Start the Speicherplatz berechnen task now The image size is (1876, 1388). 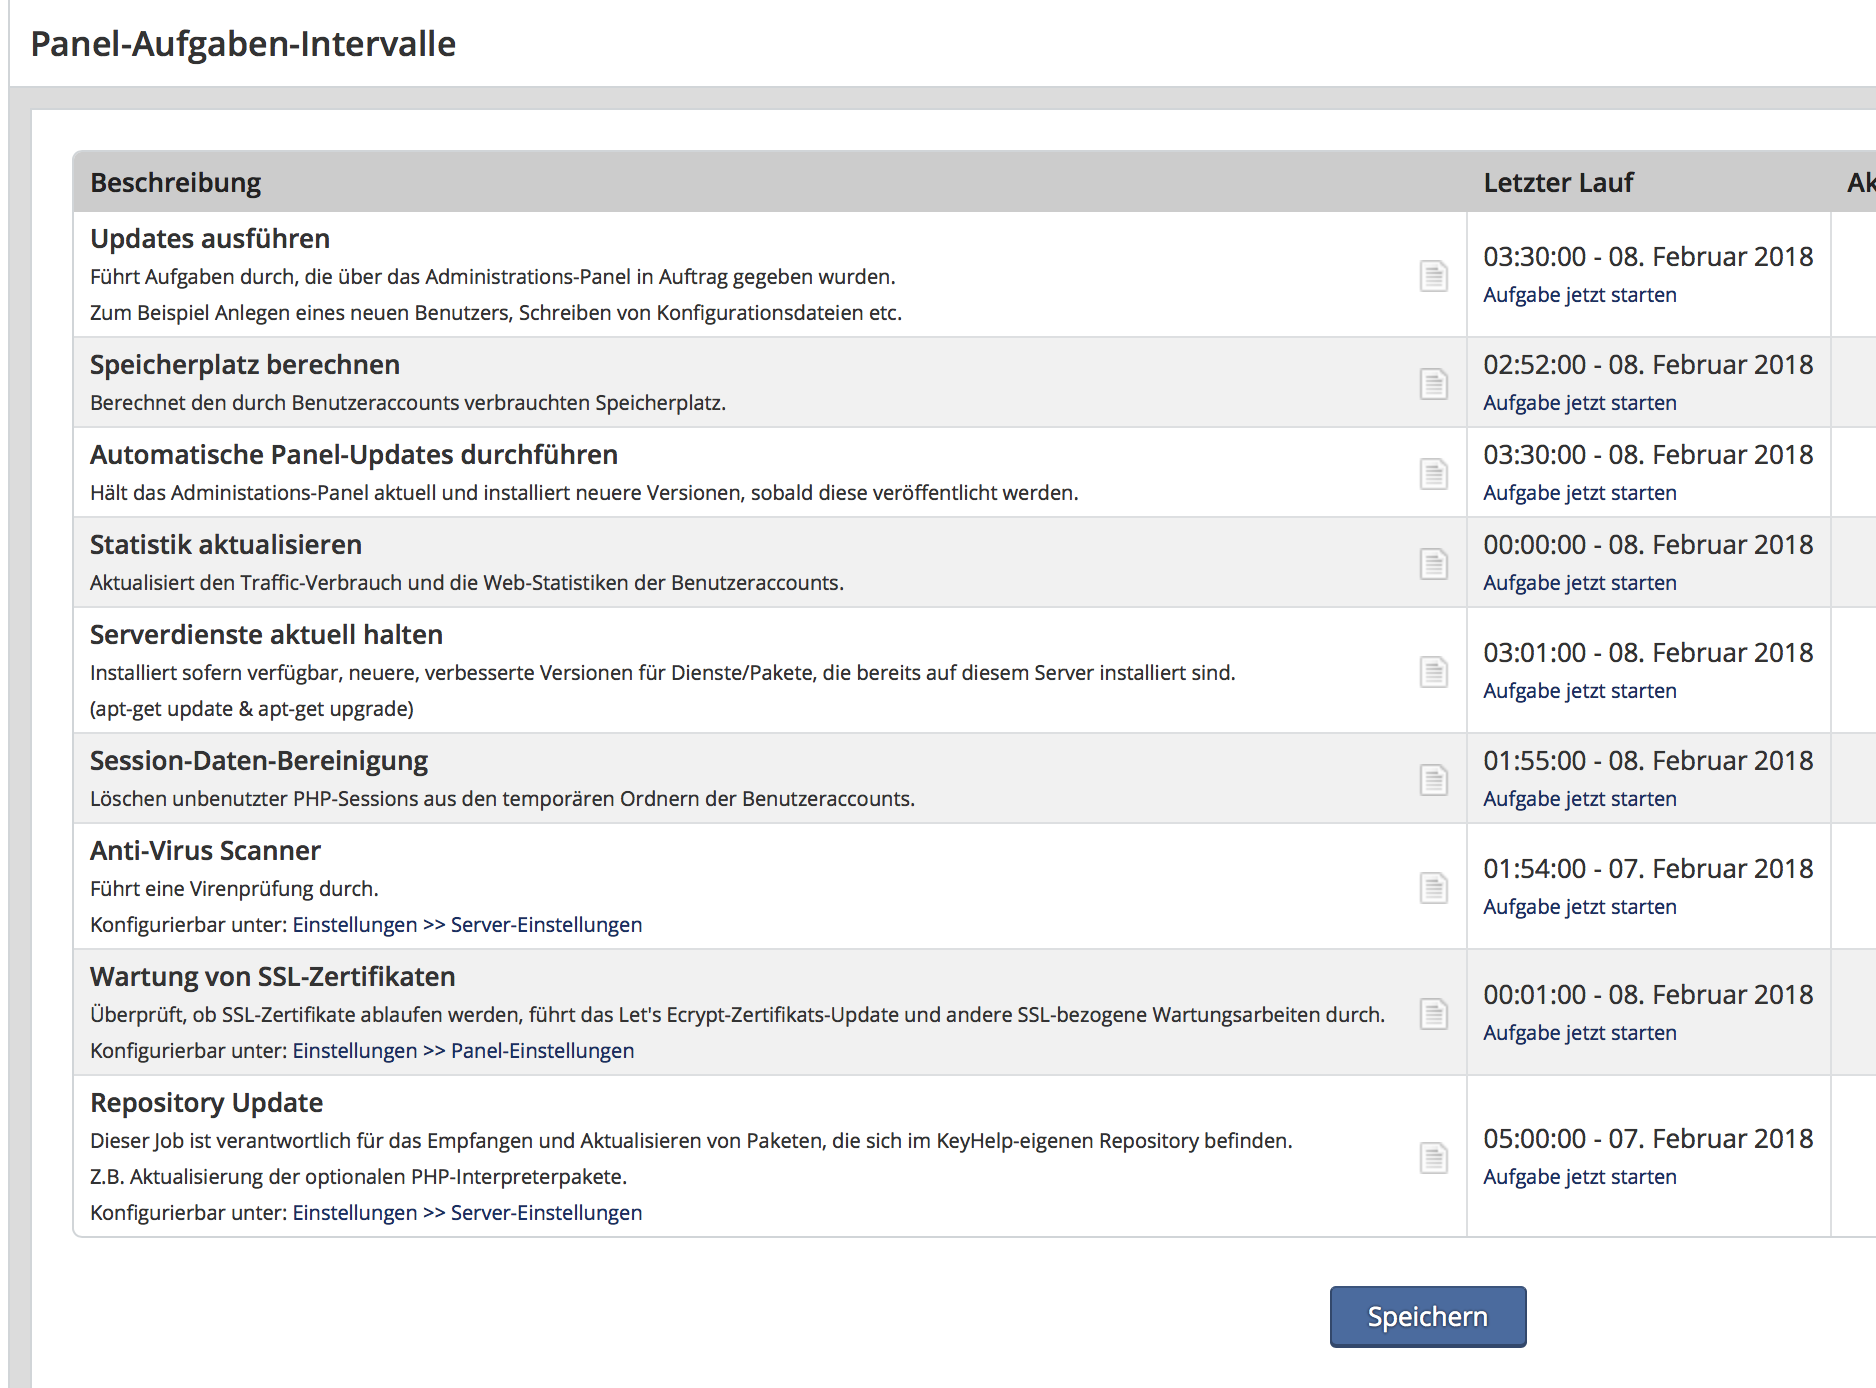point(1579,403)
